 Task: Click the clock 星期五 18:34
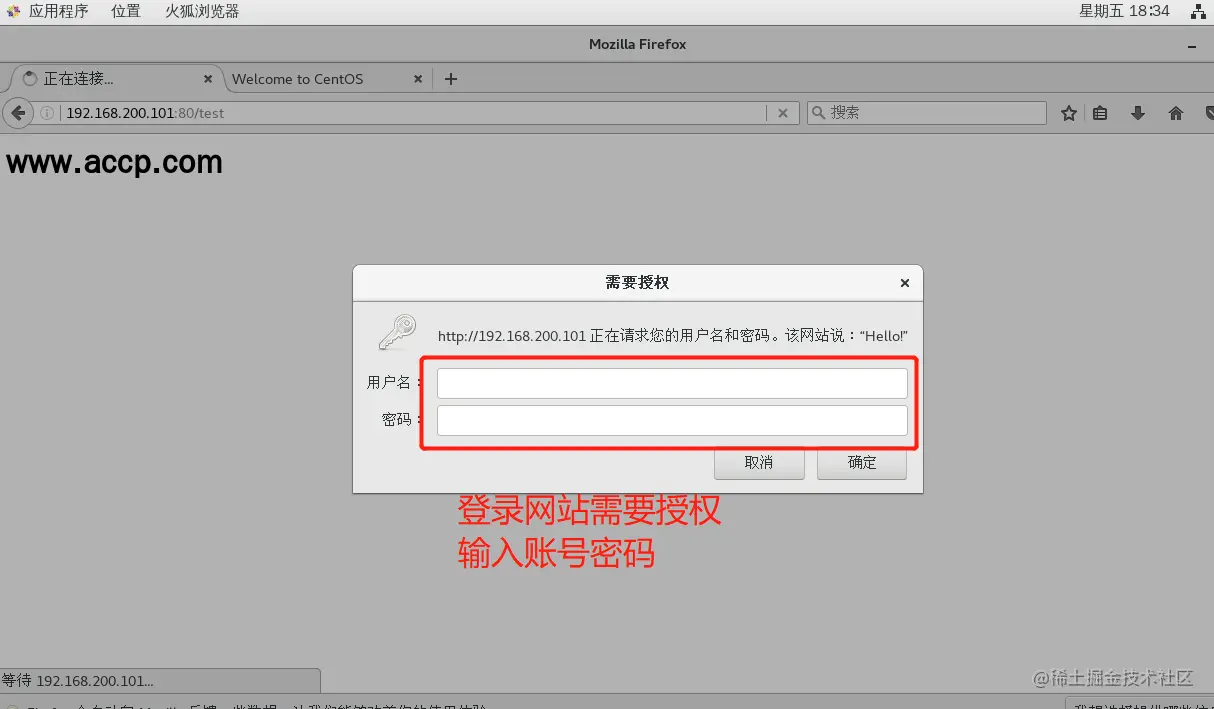(x=1124, y=11)
